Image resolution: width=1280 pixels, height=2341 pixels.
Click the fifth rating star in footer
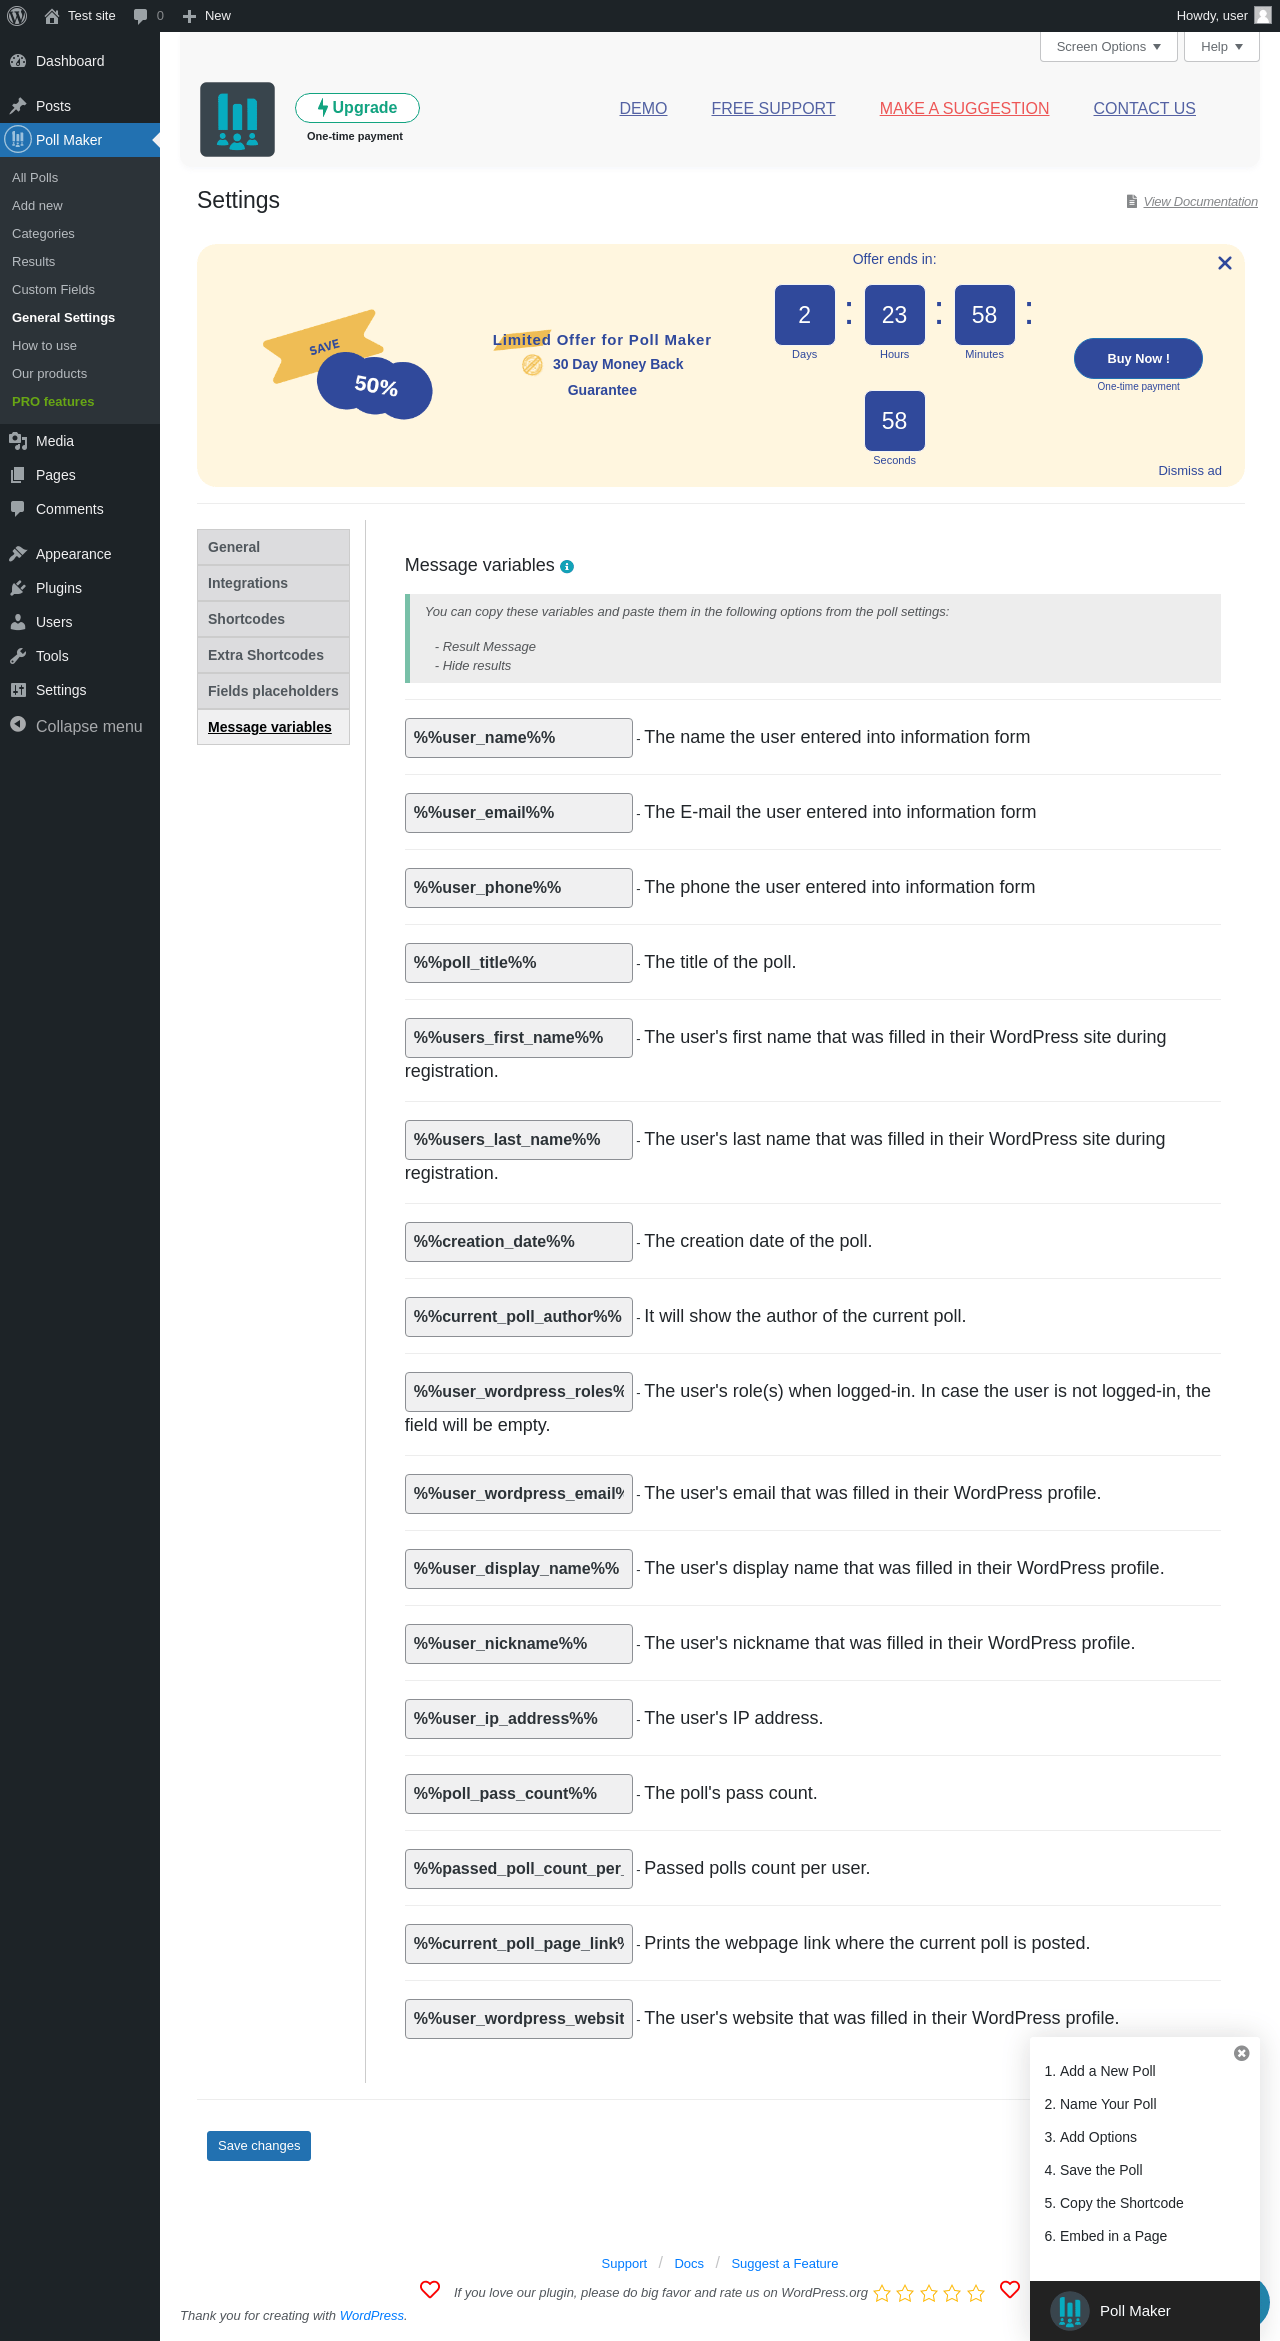[976, 2293]
